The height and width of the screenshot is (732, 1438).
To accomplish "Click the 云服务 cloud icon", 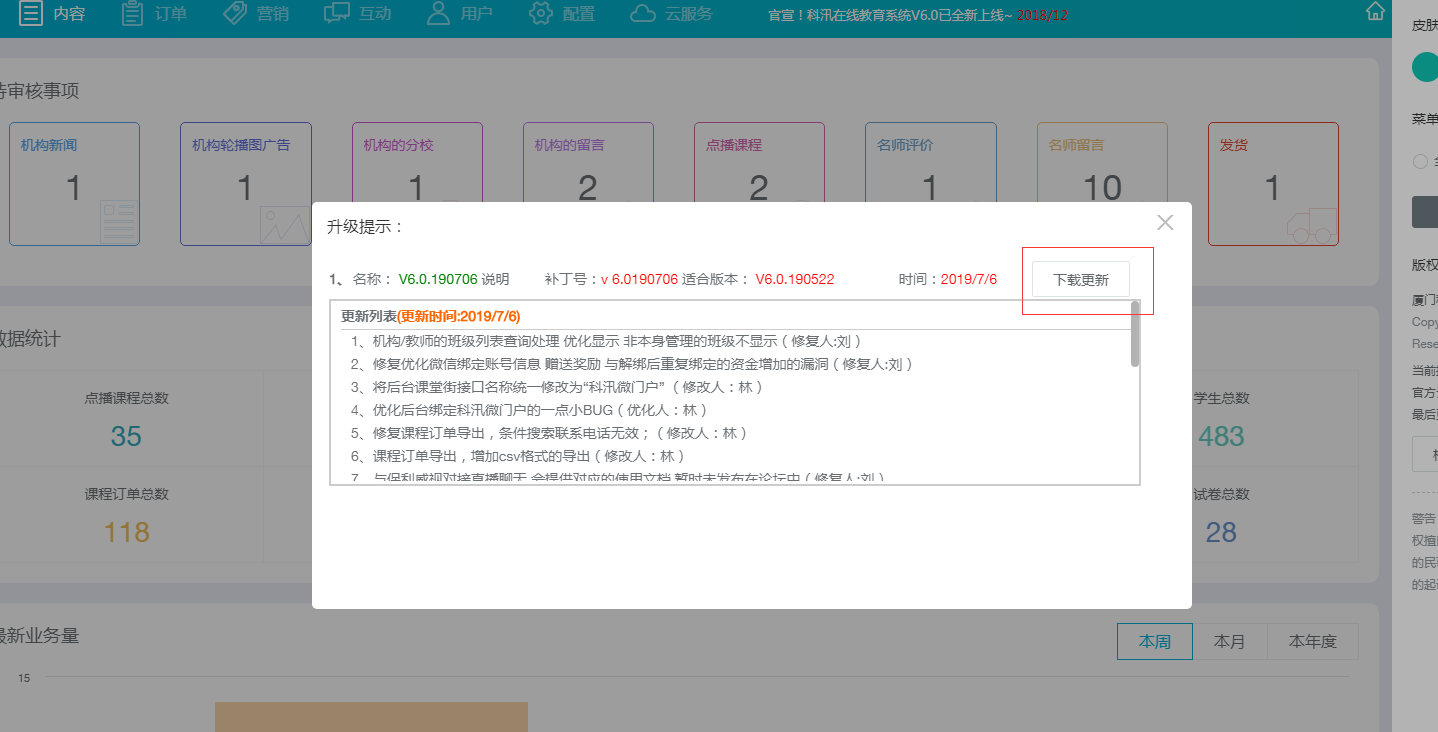I will coord(643,14).
